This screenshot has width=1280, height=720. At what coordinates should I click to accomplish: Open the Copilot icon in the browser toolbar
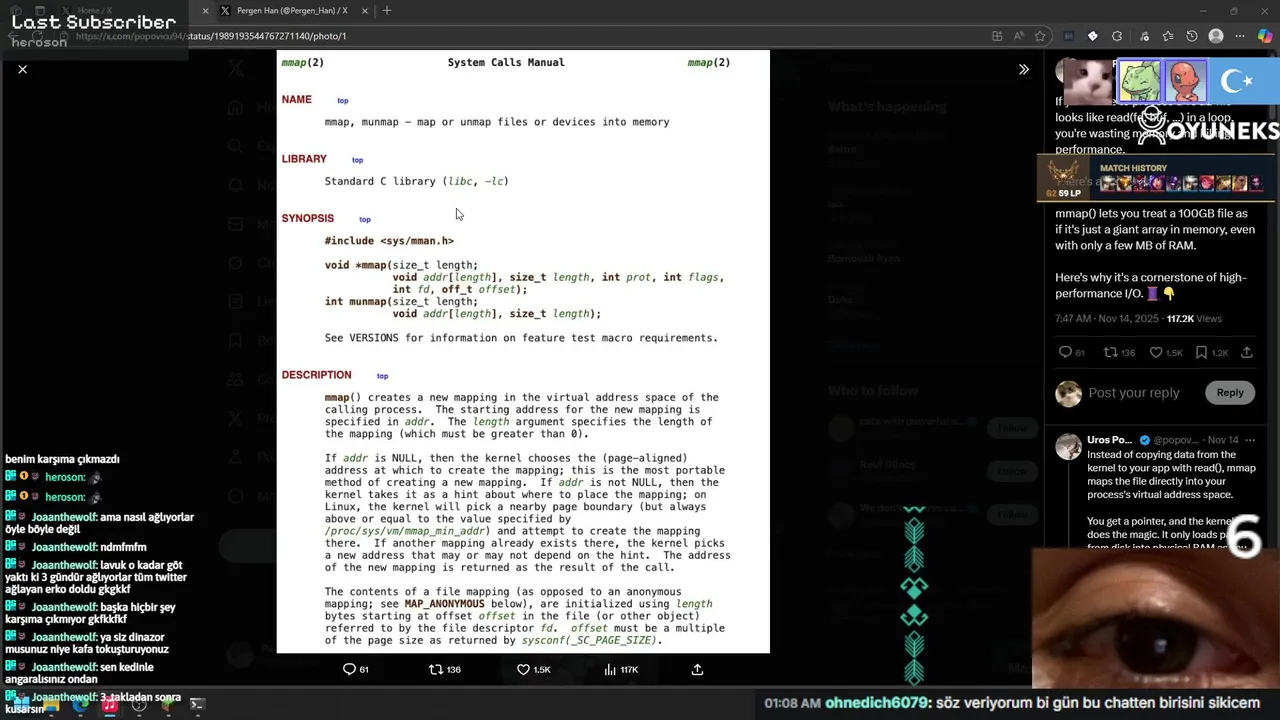pos(1265,36)
